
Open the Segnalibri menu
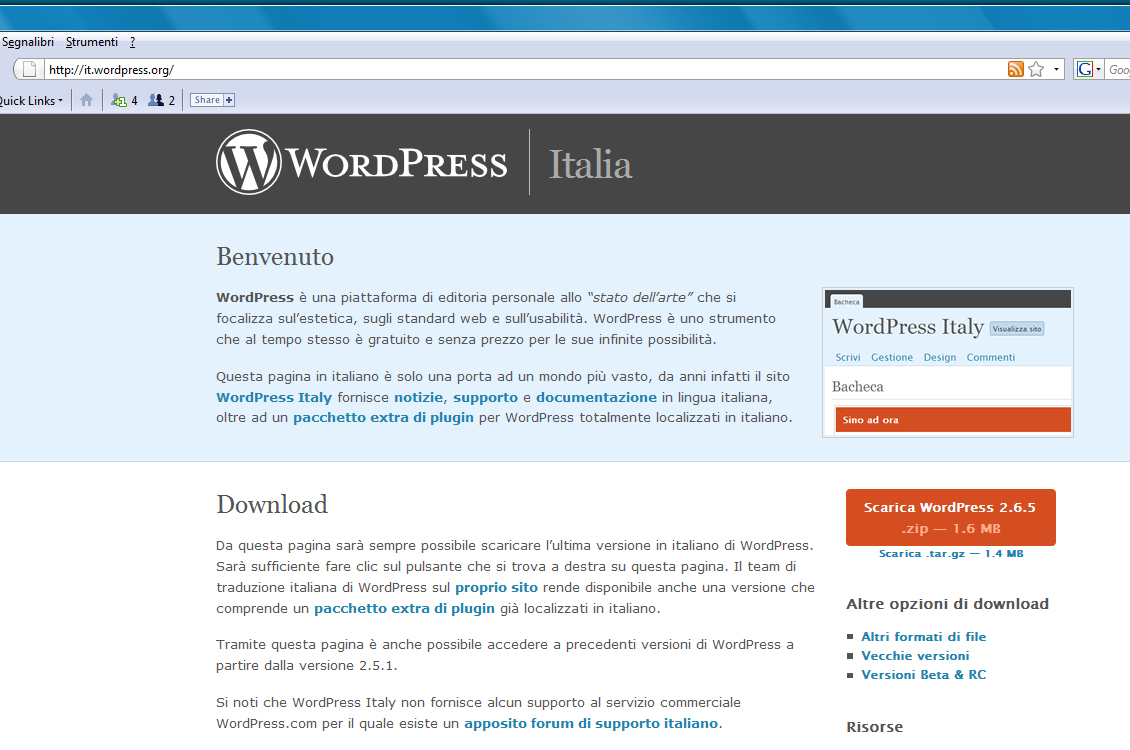(x=27, y=42)
